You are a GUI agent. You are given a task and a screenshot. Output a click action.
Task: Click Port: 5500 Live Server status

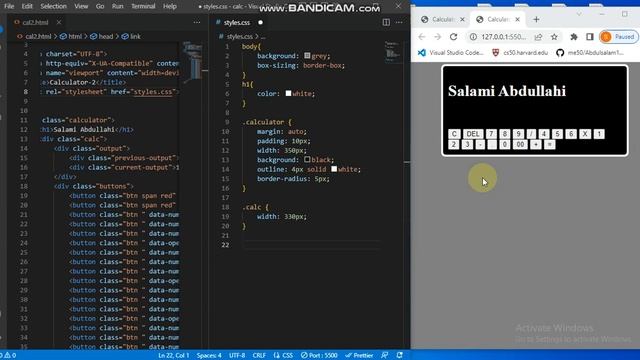[x=319, y=355]
